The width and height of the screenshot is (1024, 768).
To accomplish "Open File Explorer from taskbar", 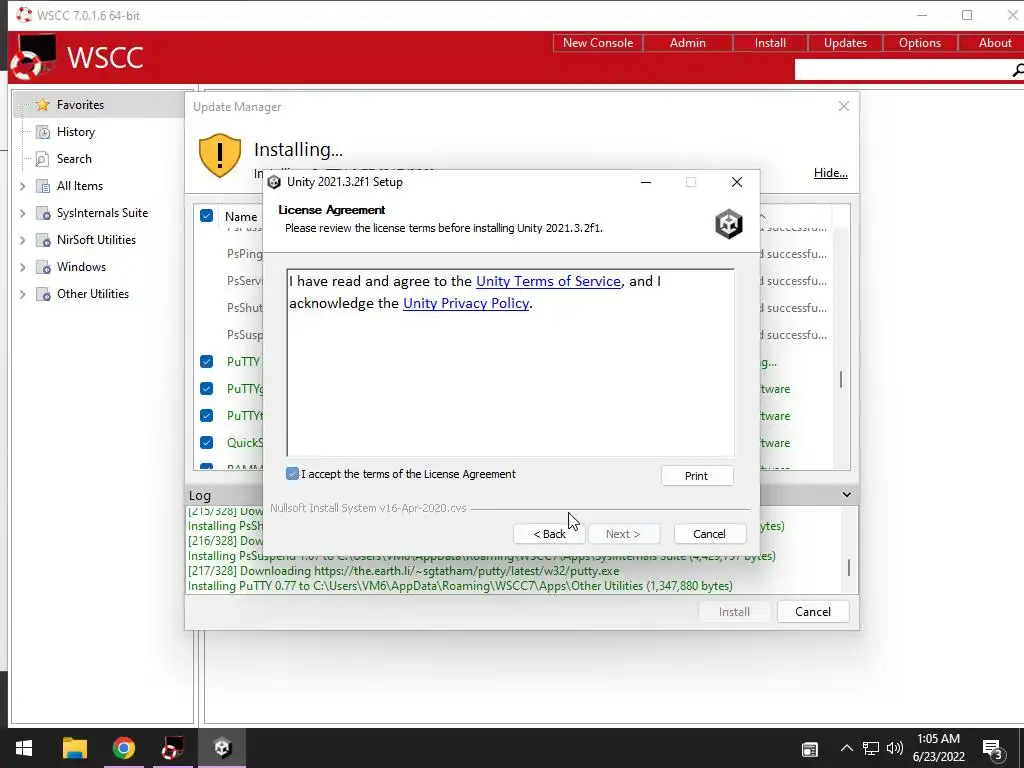I will (x=74, y=748).
